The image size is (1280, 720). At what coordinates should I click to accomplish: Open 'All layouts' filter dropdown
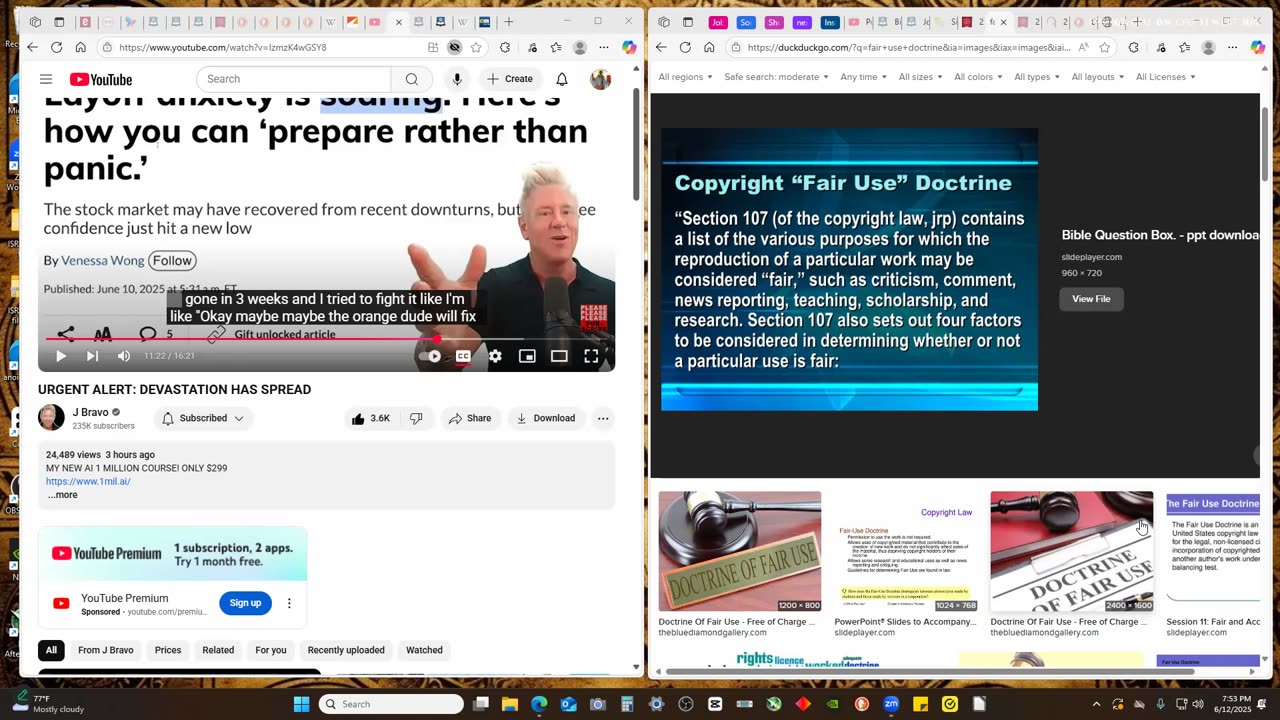pyautogui.click(x=1097, y=77)
